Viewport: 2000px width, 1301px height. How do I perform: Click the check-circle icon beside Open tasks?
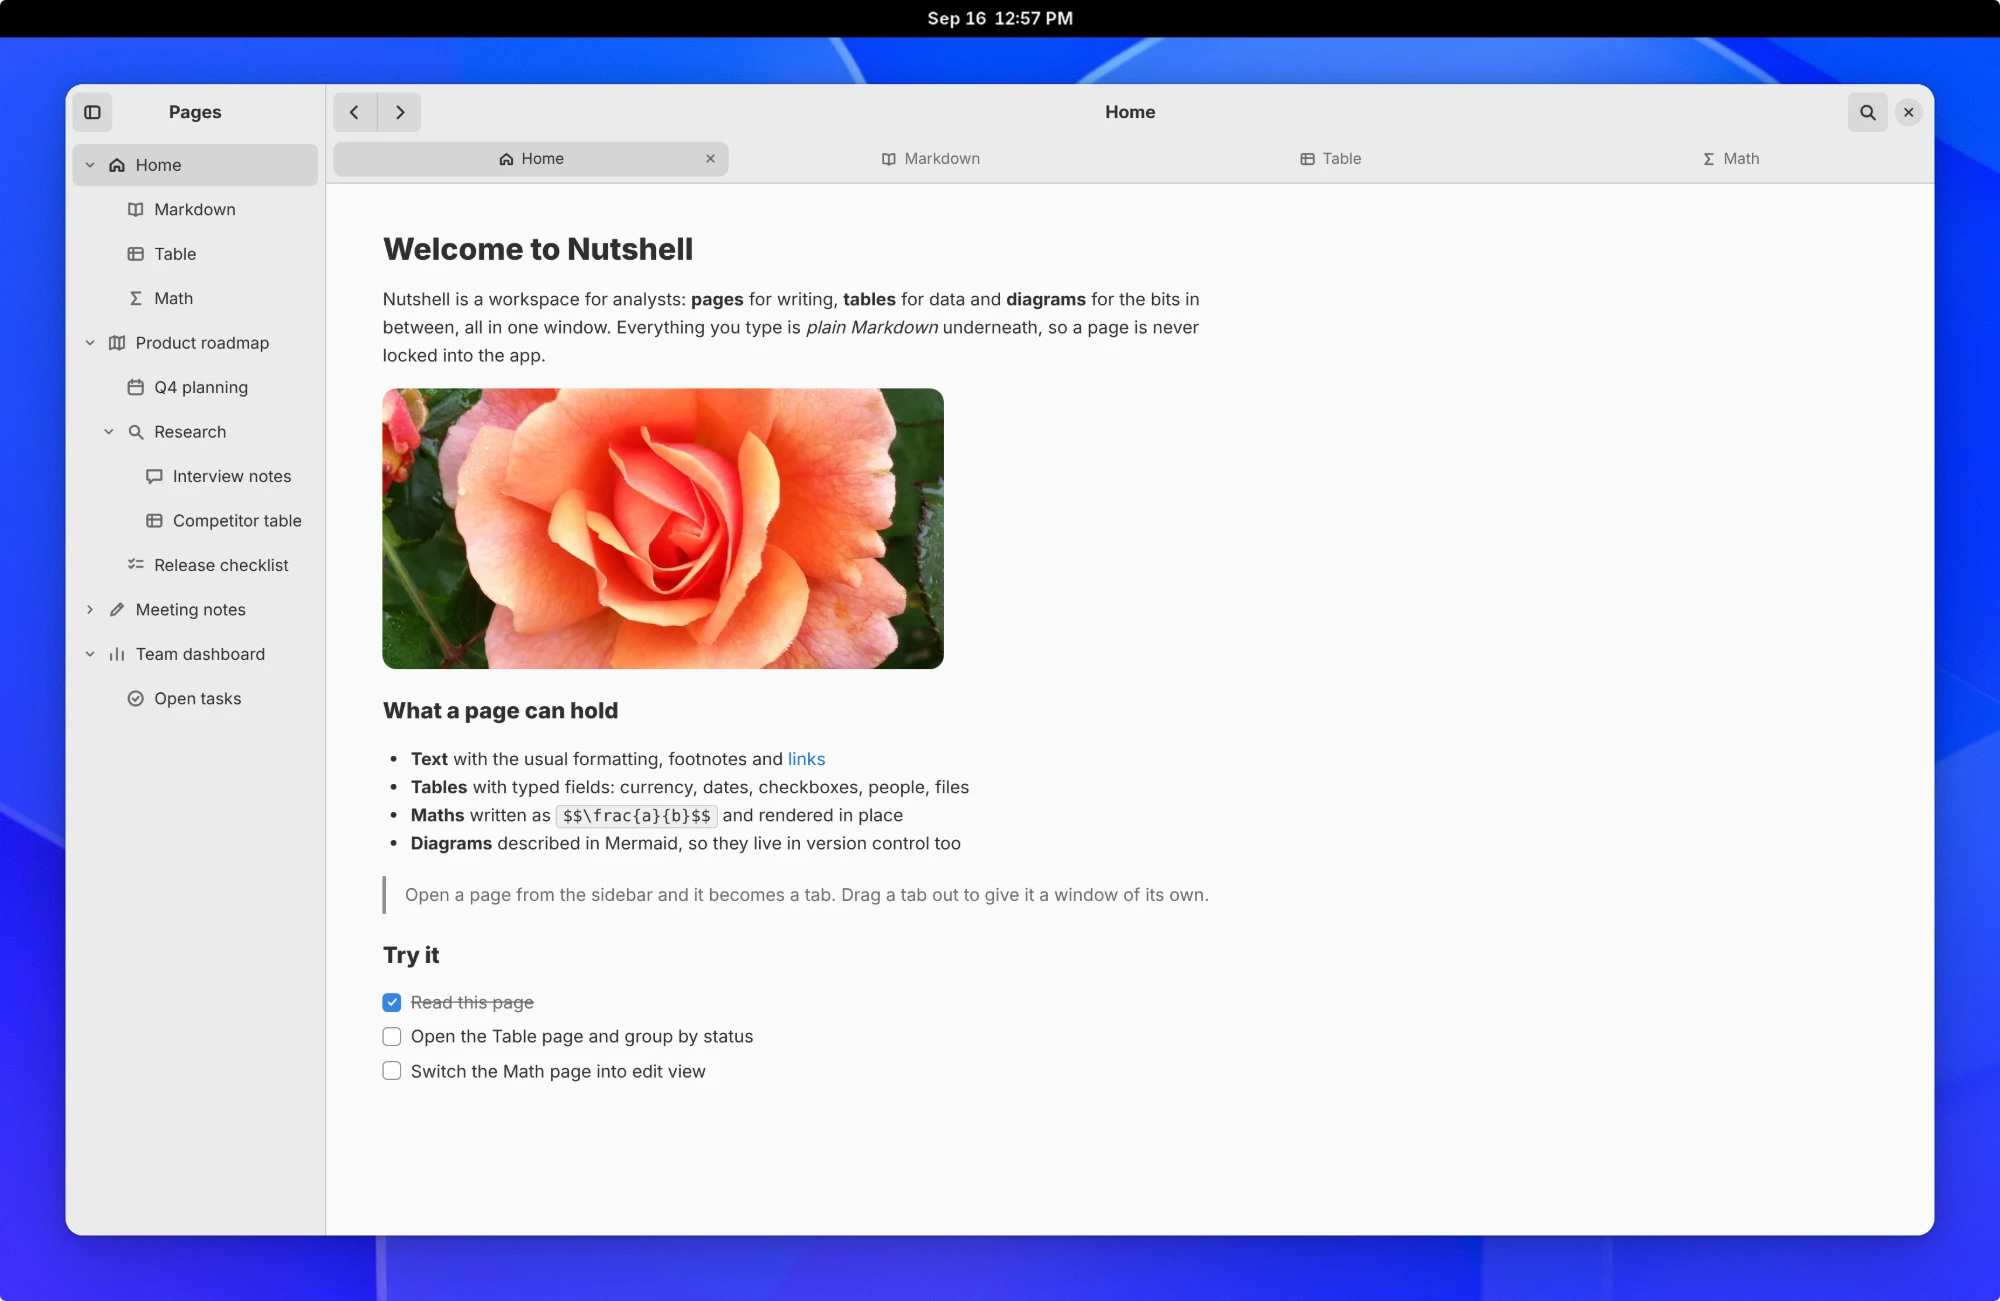pos(136,699)
